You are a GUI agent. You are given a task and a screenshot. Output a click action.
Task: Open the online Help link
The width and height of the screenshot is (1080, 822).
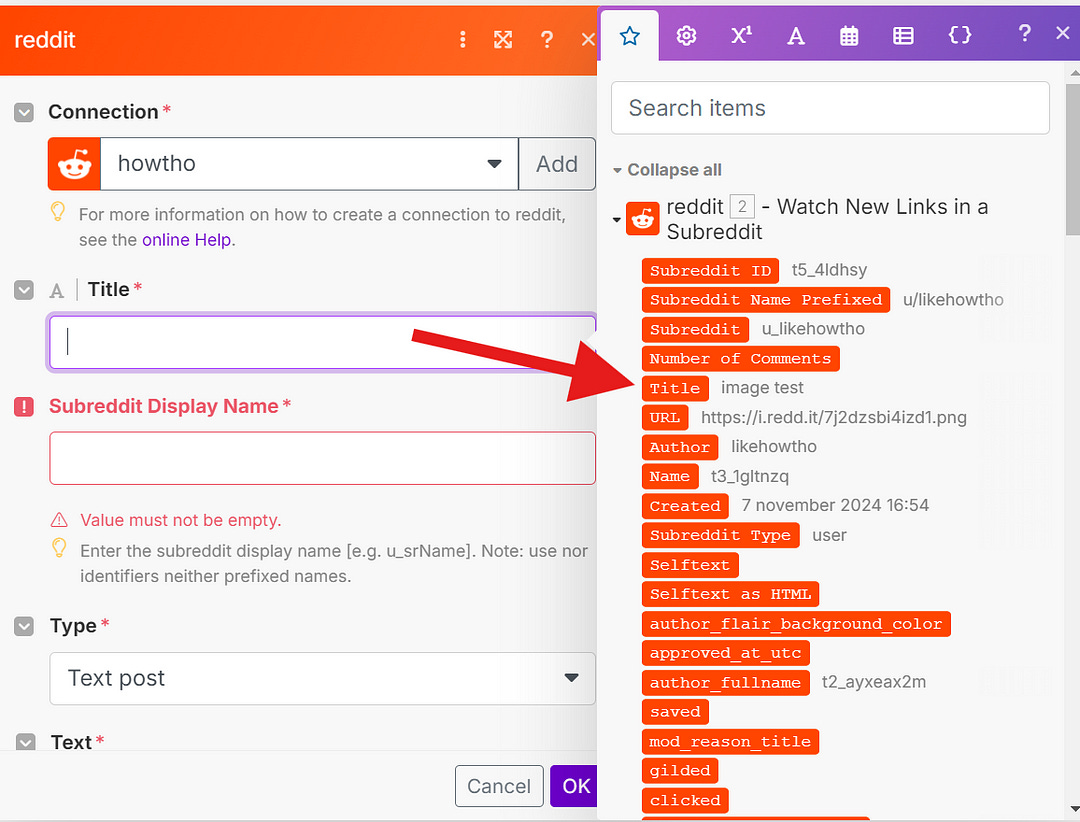(187, 240)
